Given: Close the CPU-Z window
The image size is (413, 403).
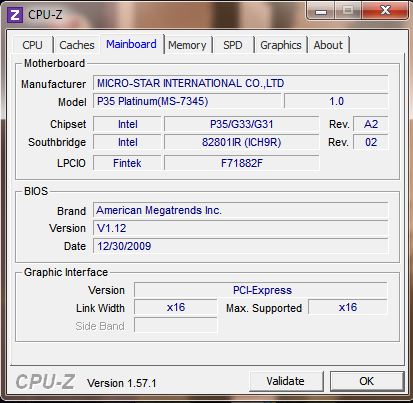Looking at the screenshot, I should point(386,11).
